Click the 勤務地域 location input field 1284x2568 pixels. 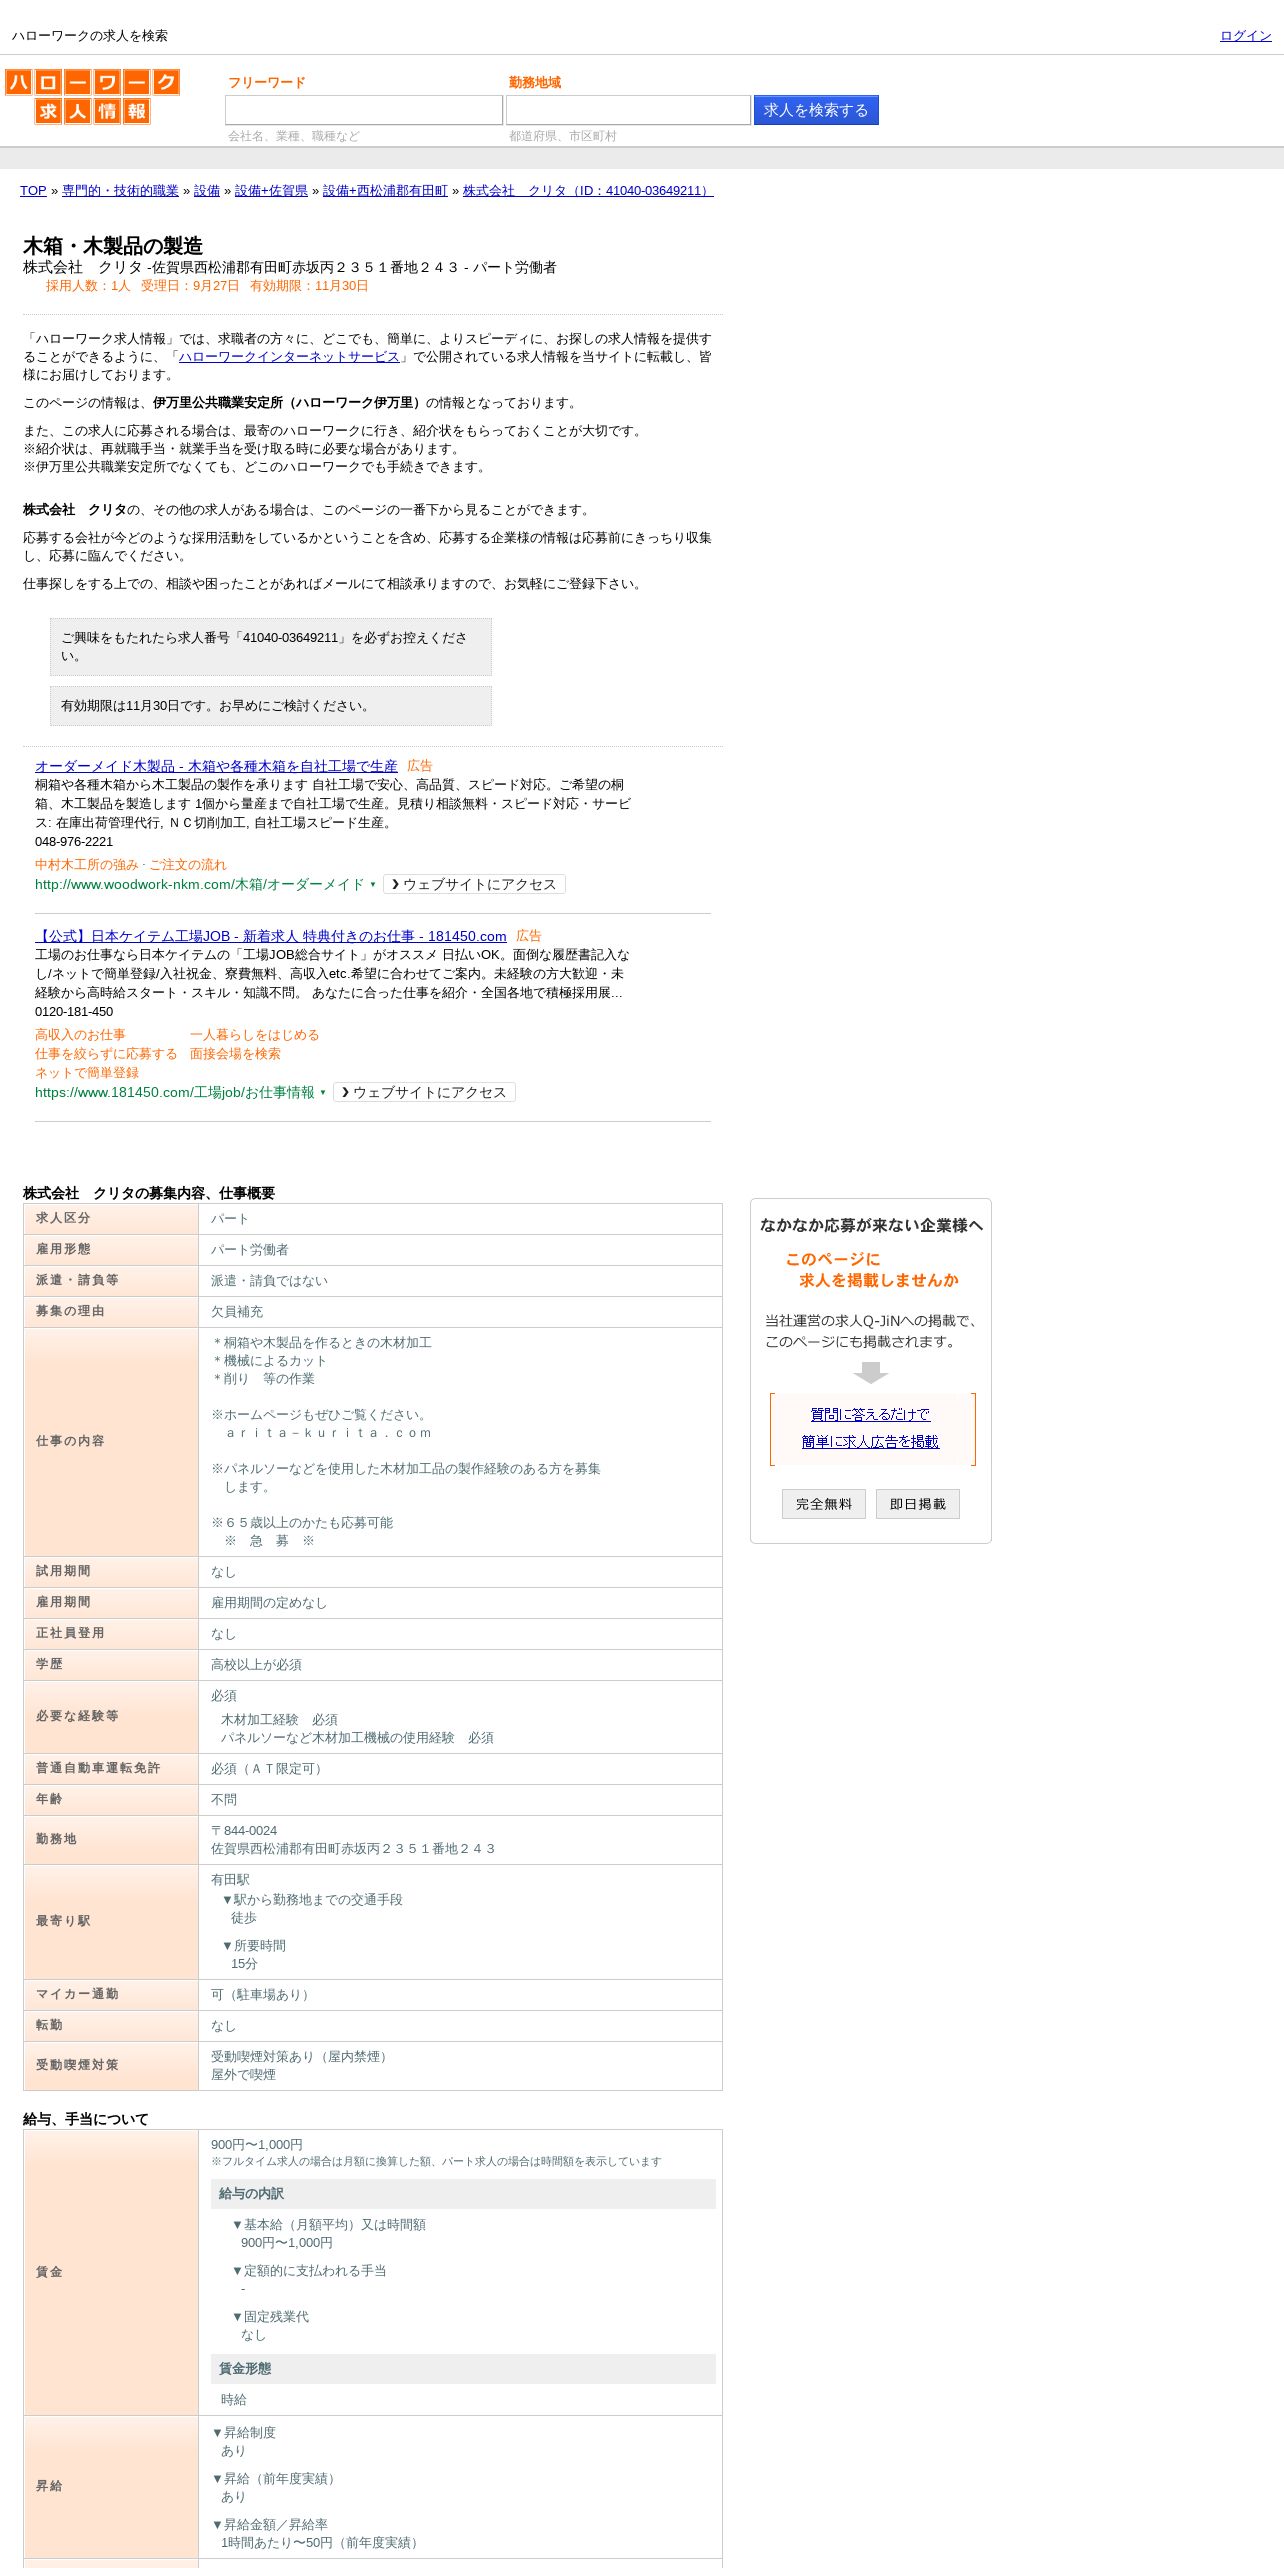tap(628, 110)
